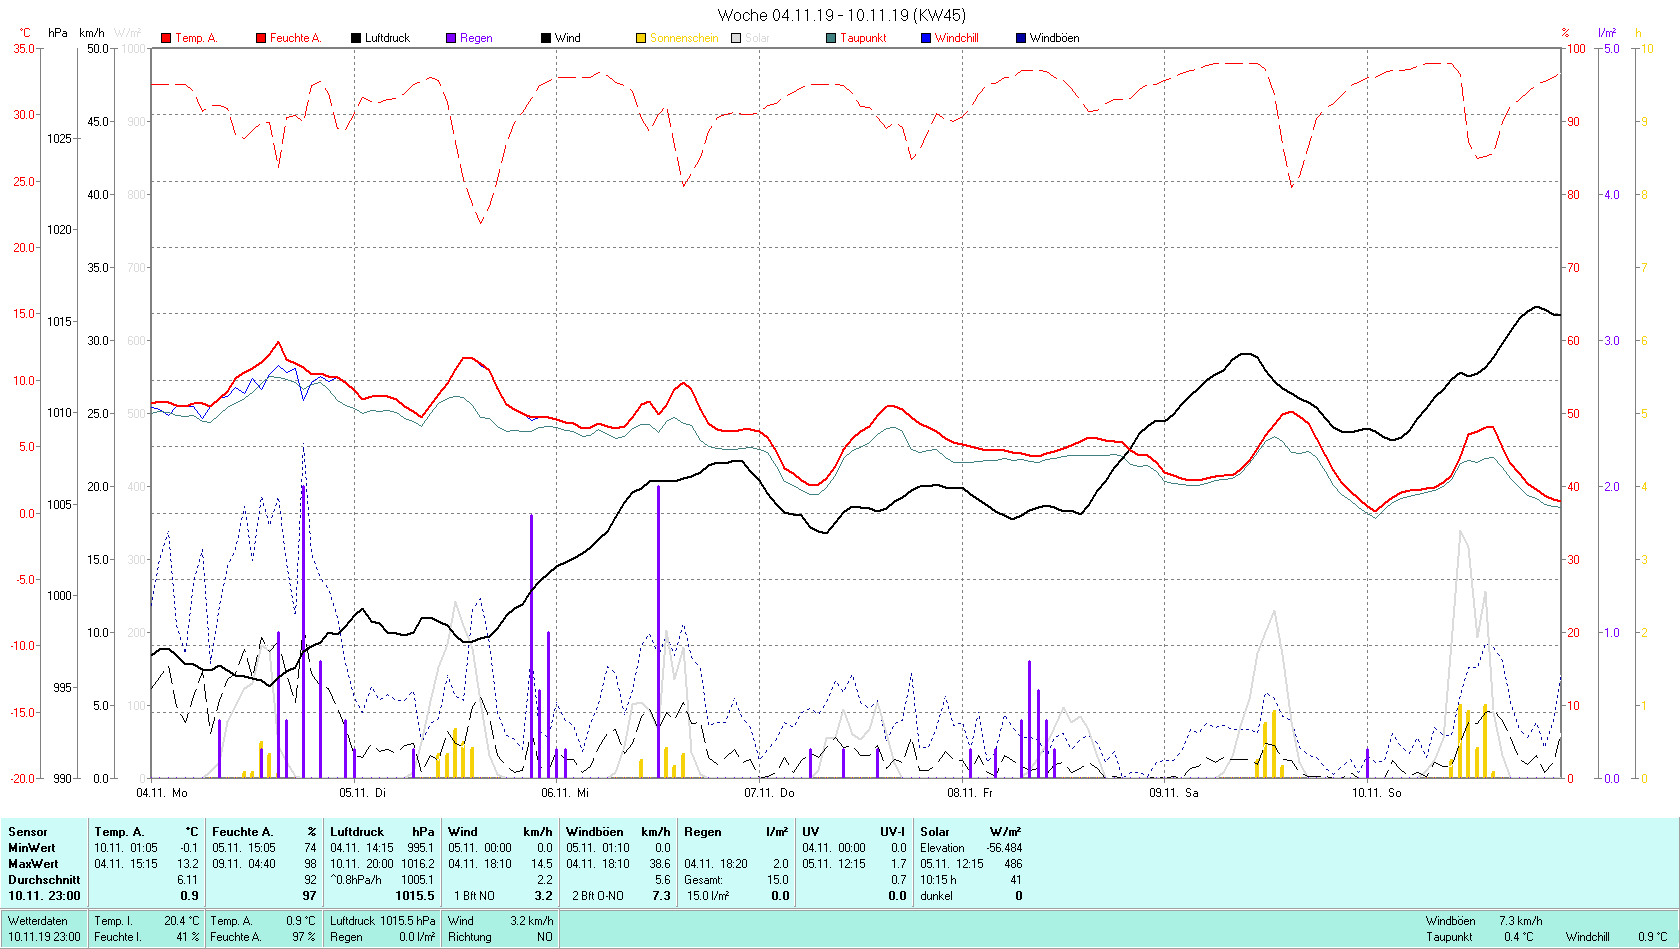The height and width of the screenshot is (949, 1680).
Task: Click the 'UV-I' column header
Action: [893, 832]
